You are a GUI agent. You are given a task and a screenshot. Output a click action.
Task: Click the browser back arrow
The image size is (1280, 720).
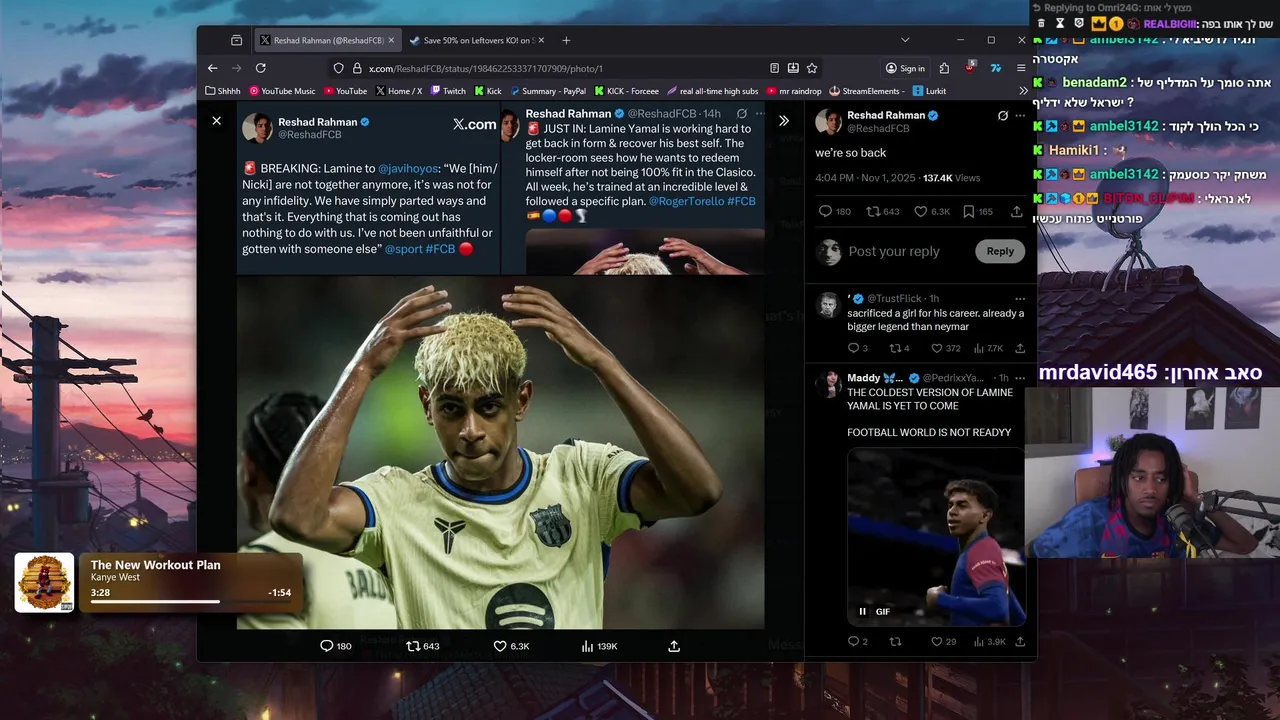tap(212, 68)
